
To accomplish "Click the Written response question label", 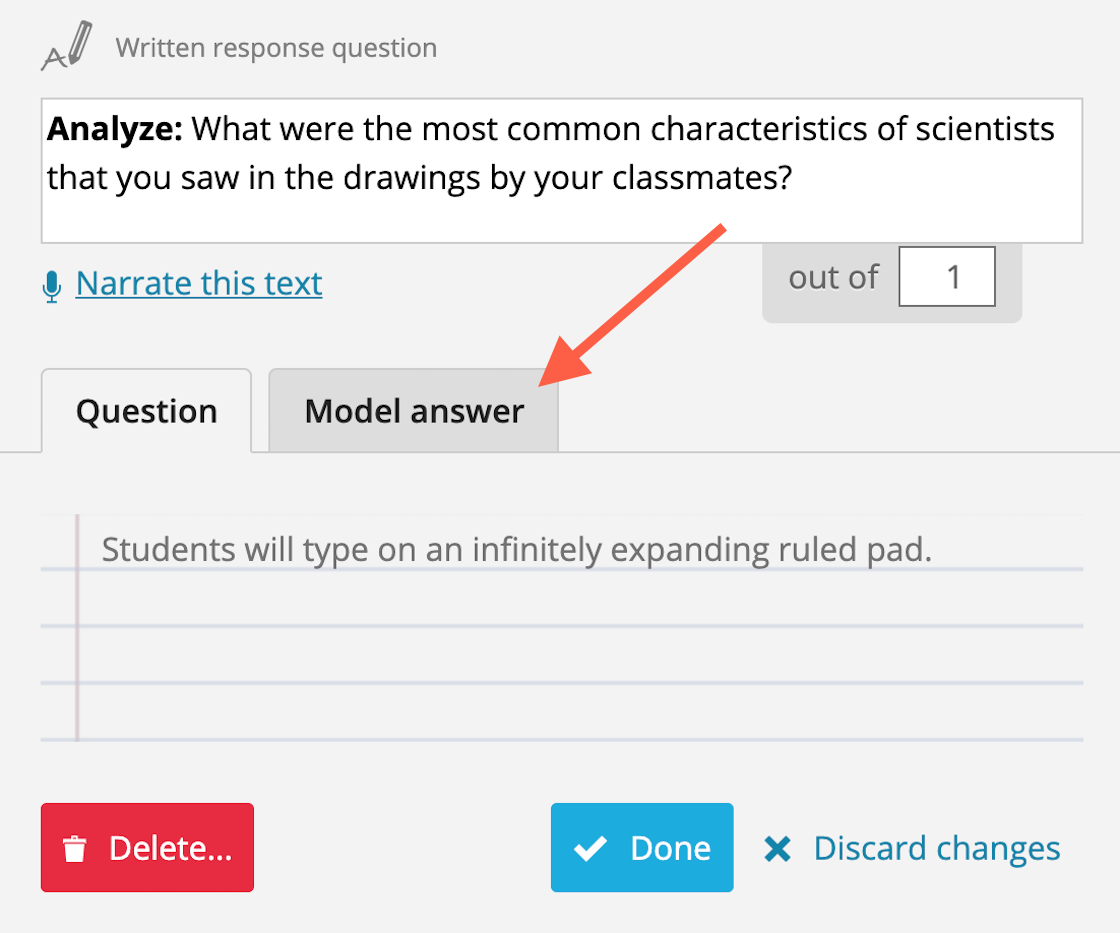I will 276,48.
